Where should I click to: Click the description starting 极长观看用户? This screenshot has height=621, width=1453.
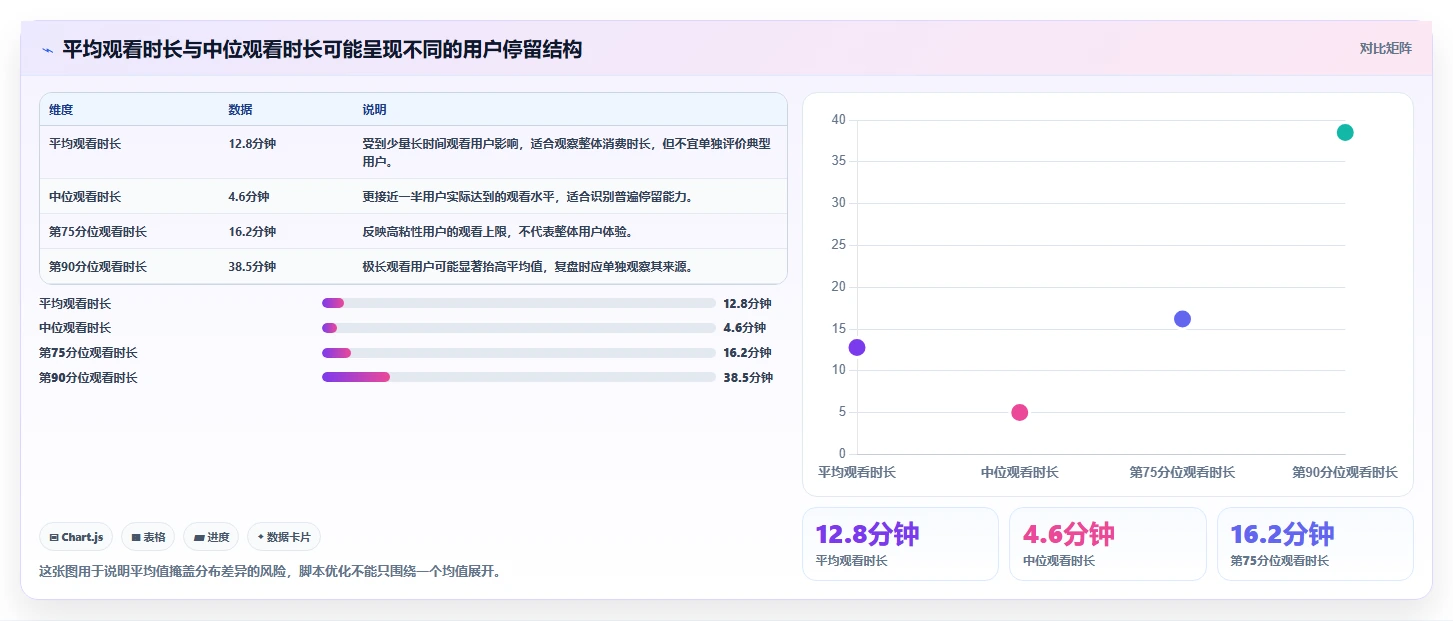[x=528, y=267]
